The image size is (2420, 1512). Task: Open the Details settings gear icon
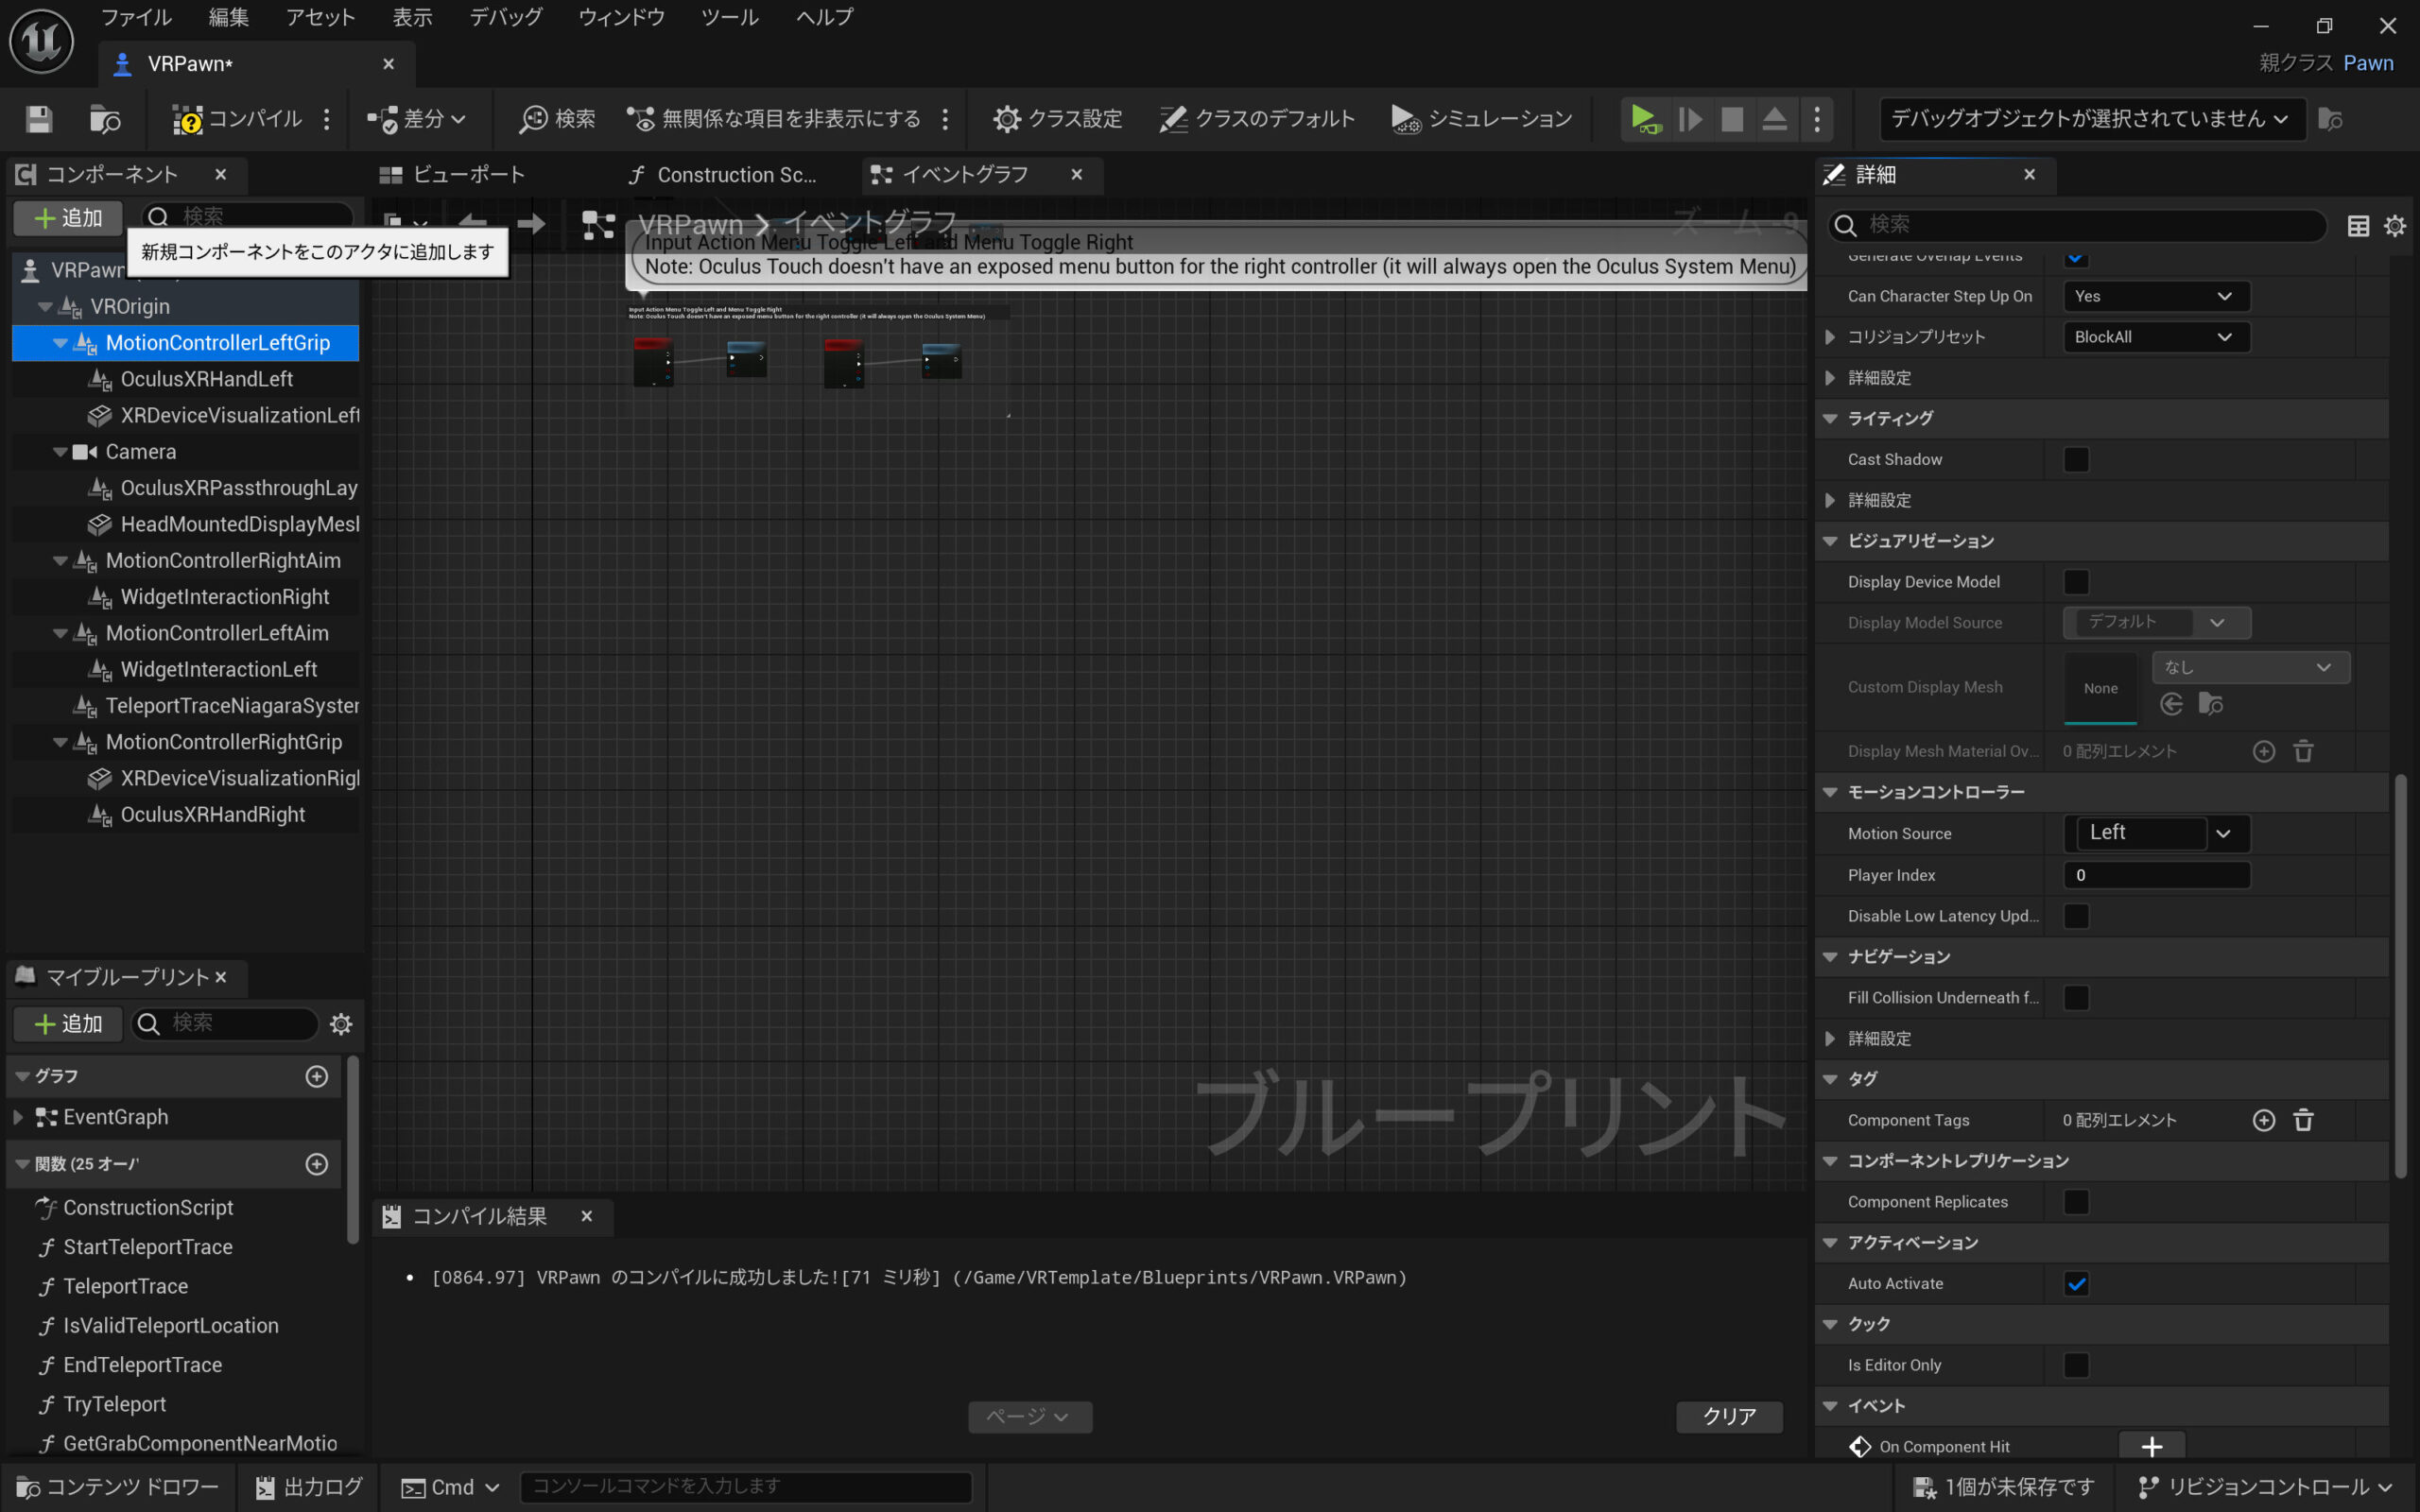point(2394,226)
